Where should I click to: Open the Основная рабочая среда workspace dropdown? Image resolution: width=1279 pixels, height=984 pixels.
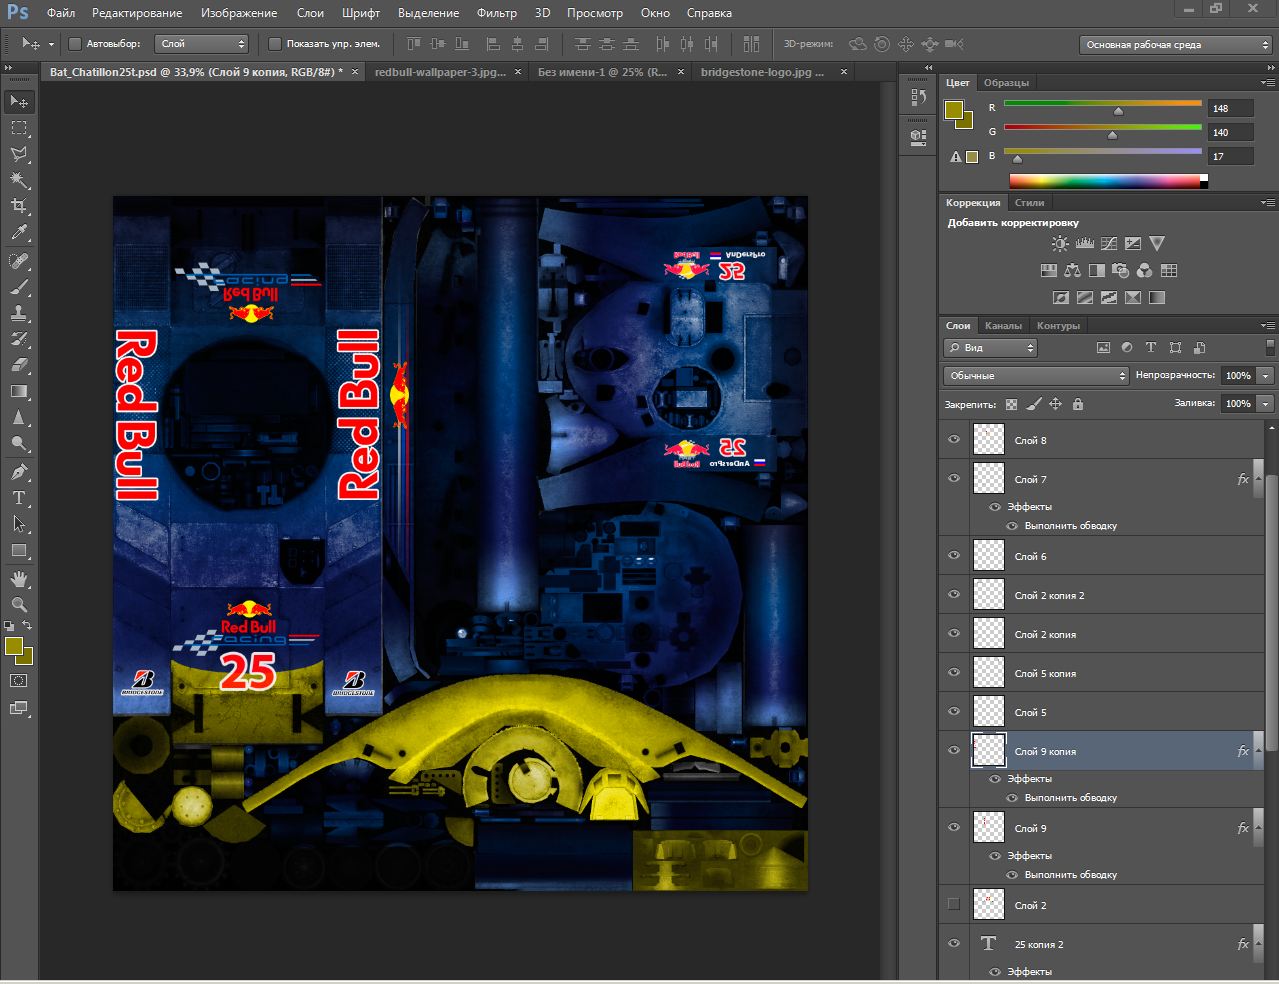click(x=1175, y=44)
